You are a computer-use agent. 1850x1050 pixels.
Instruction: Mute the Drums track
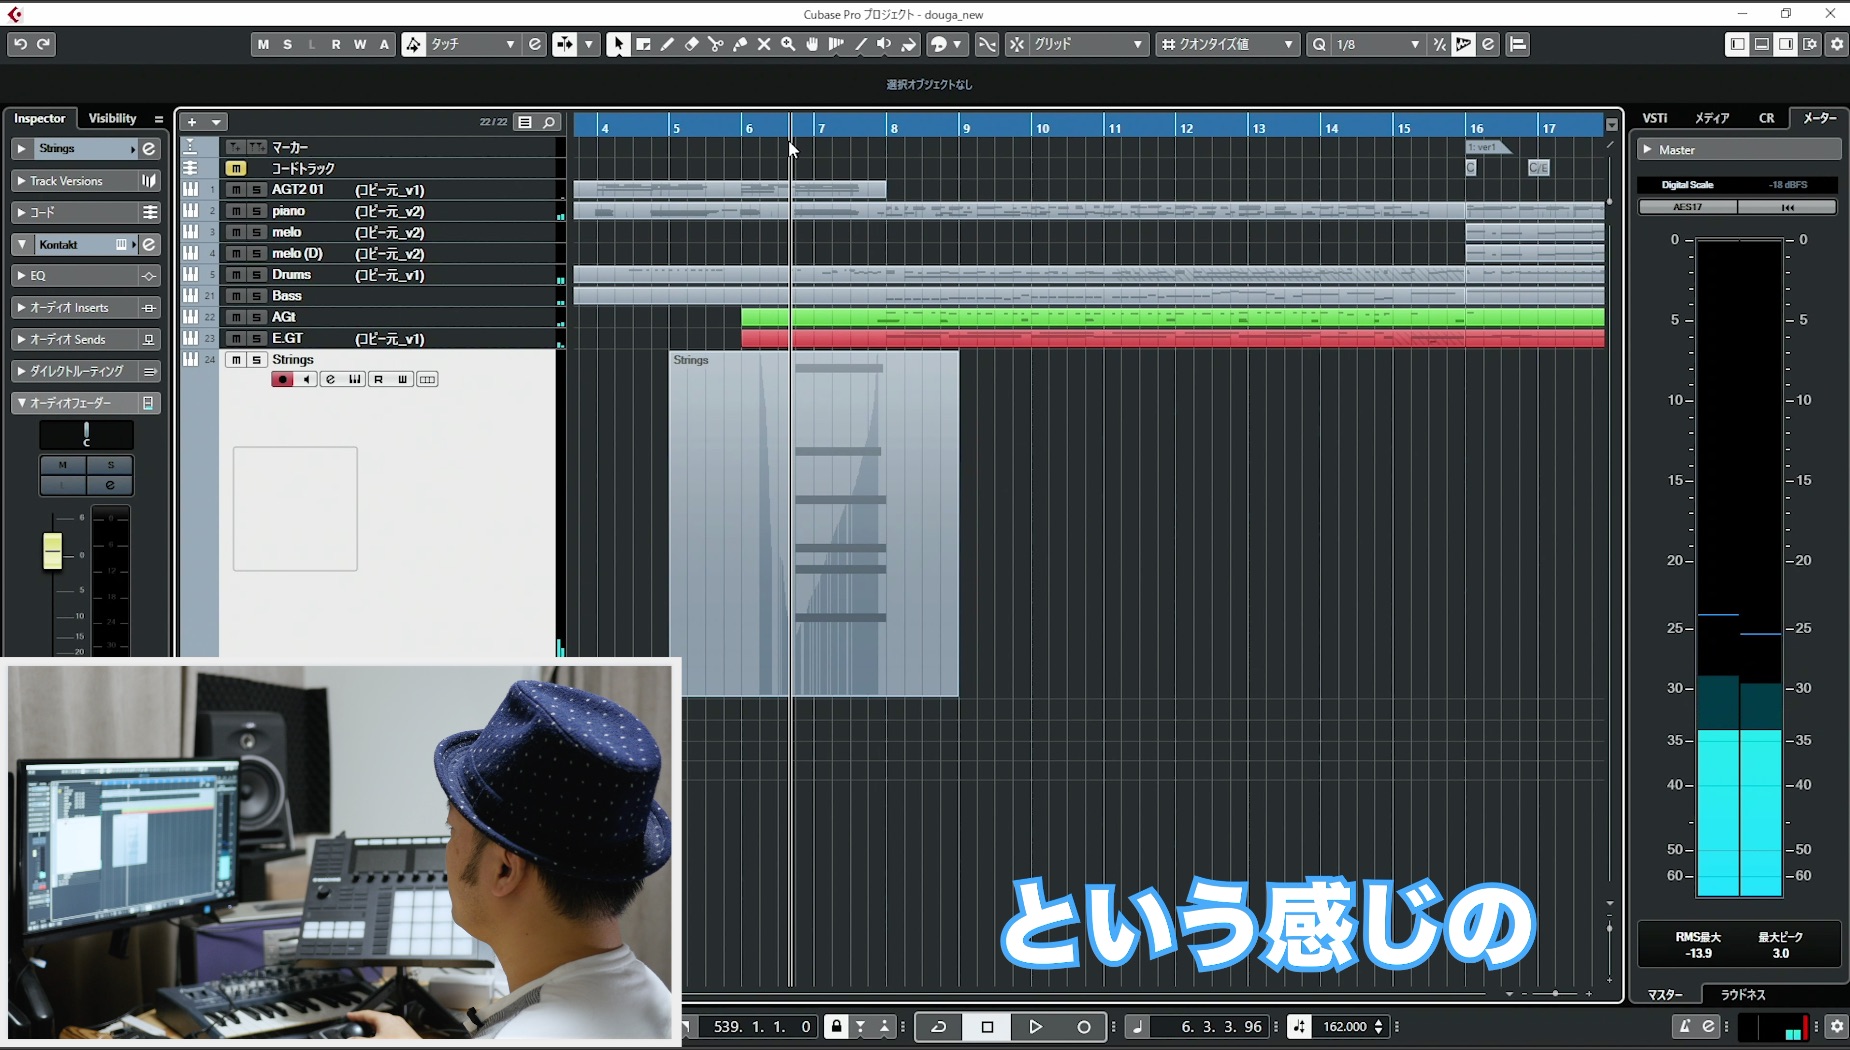[236, 275]
